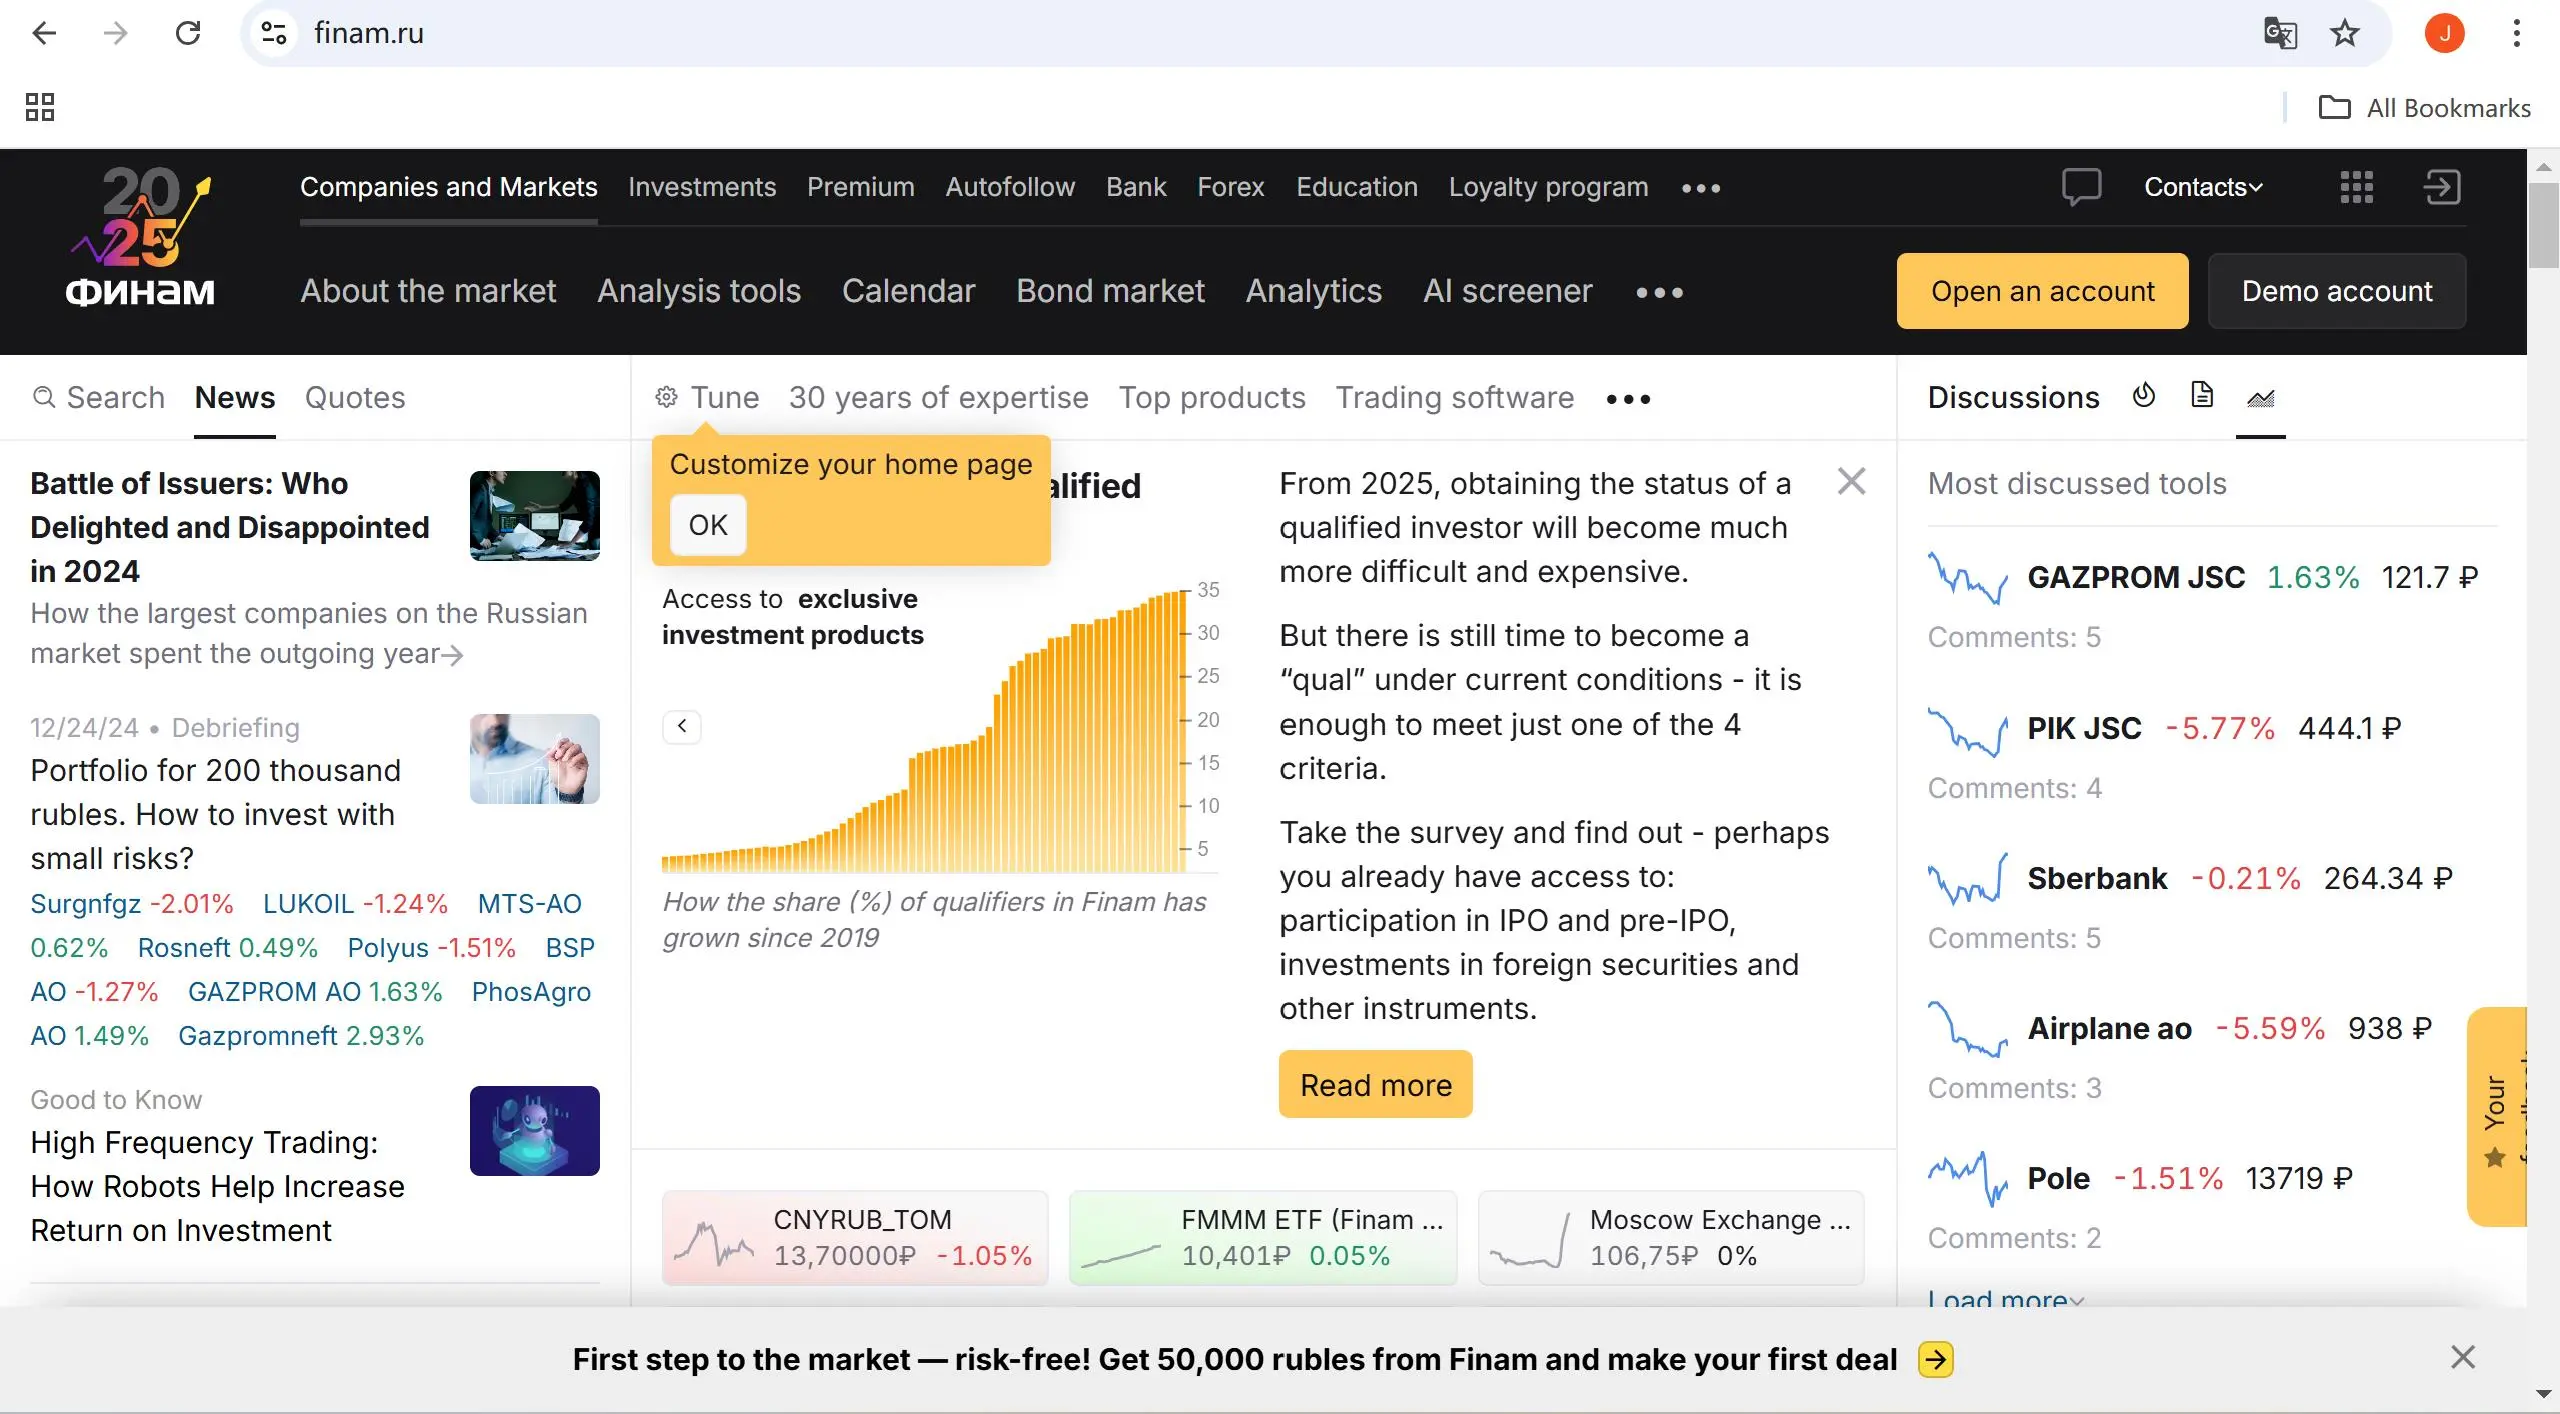Open the Chrome profile avatar
Viewport: 2560px width, 1414px height.
click(2445, 33)
